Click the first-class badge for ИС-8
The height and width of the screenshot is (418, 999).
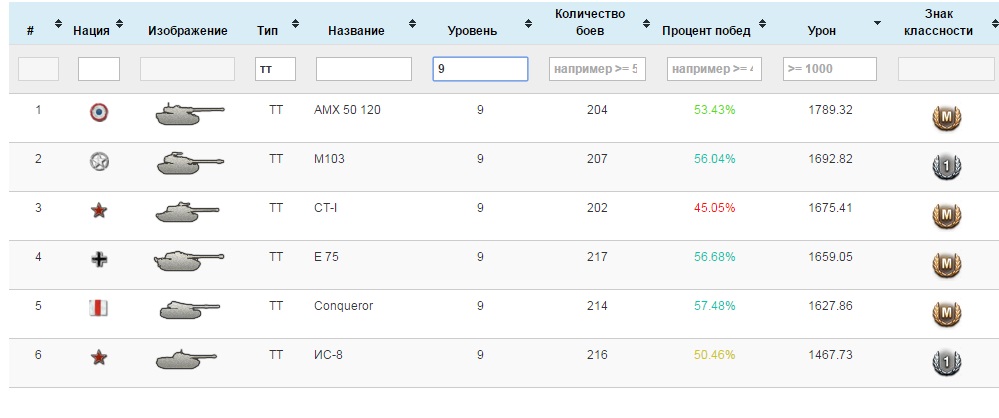tap(946, 363)
